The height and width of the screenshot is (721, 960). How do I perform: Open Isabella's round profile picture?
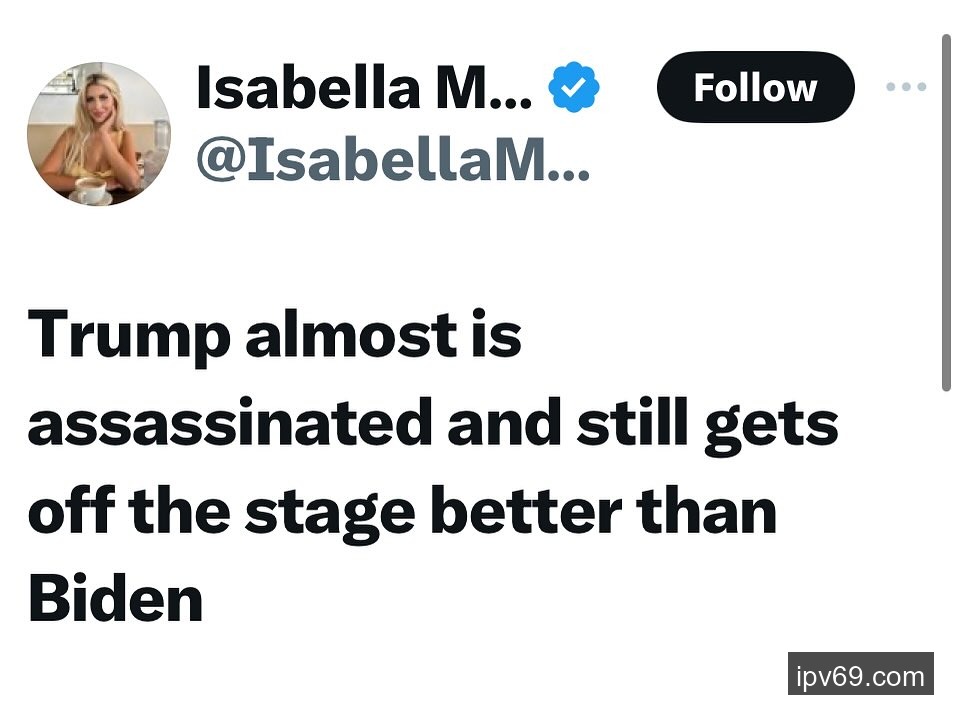(x=98, y=134)
